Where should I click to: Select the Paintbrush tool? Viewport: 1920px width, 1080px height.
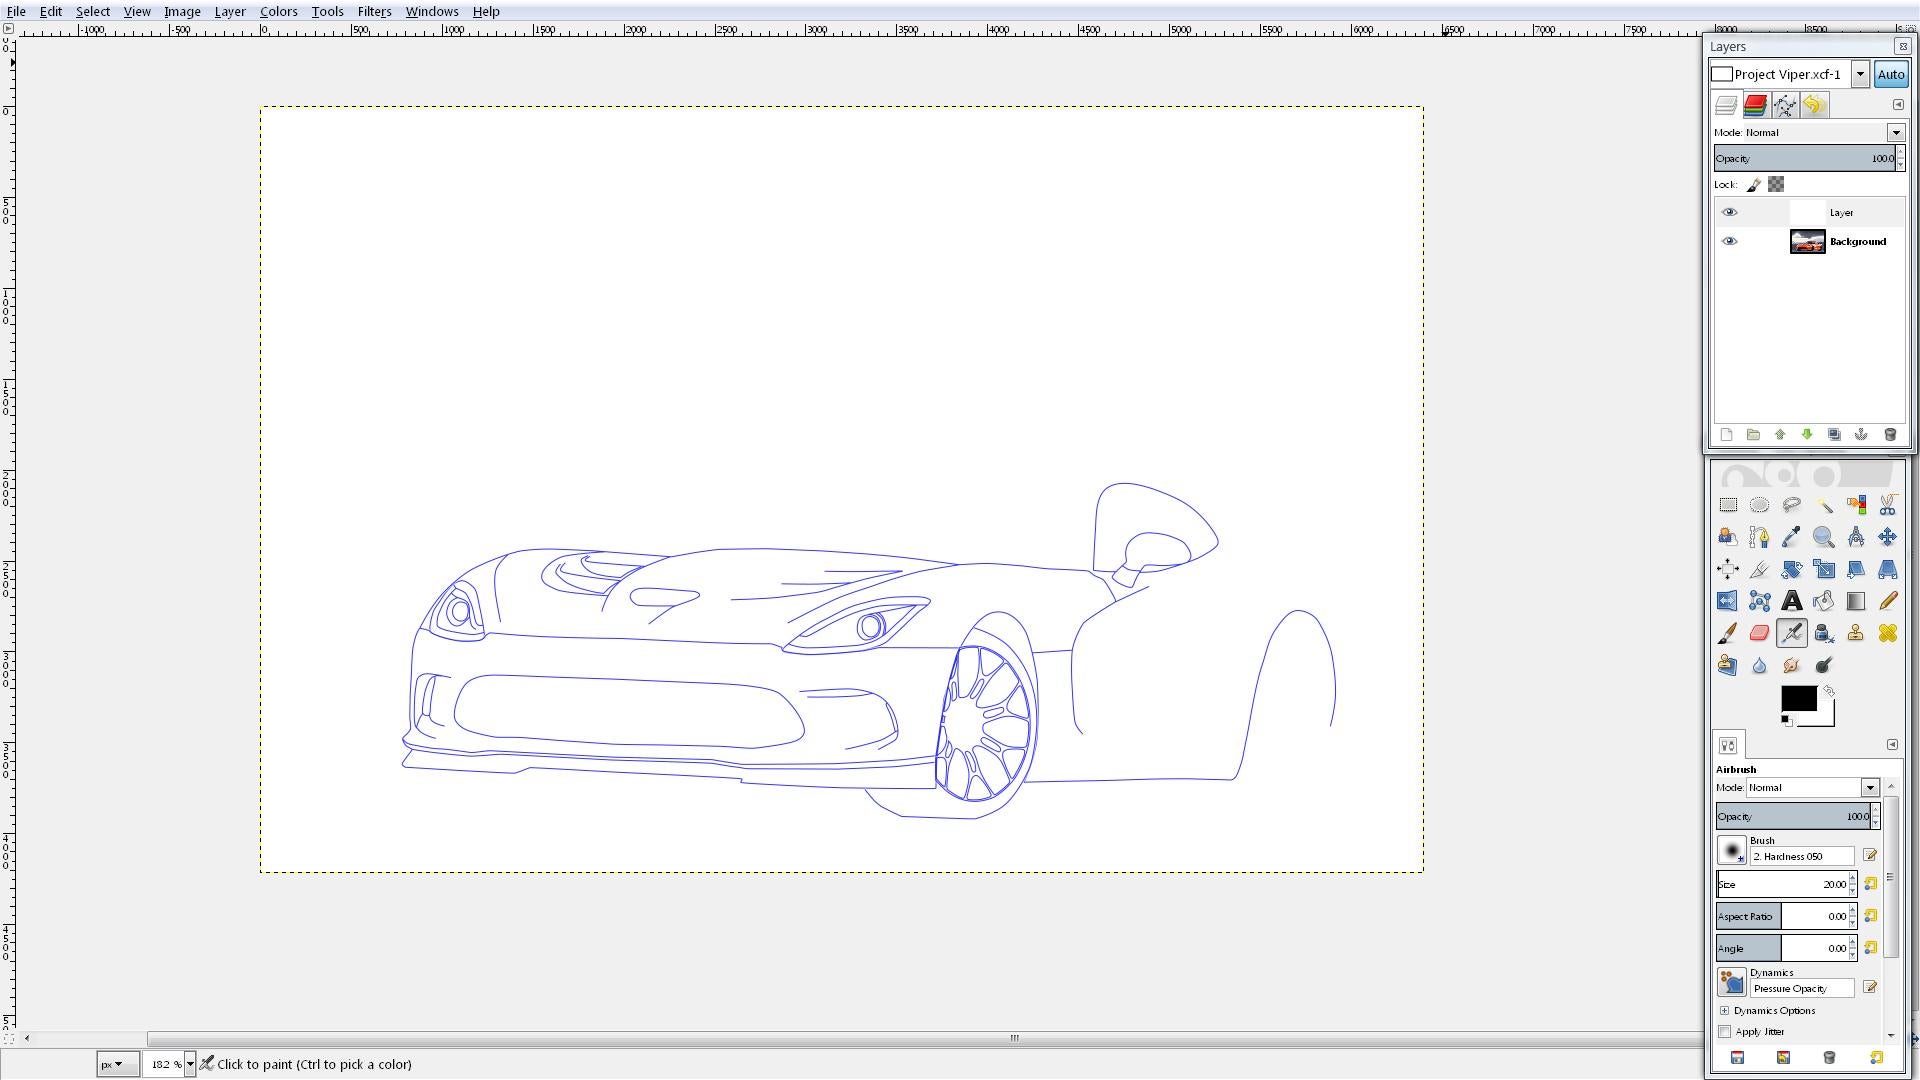(x=1728, y=633)
